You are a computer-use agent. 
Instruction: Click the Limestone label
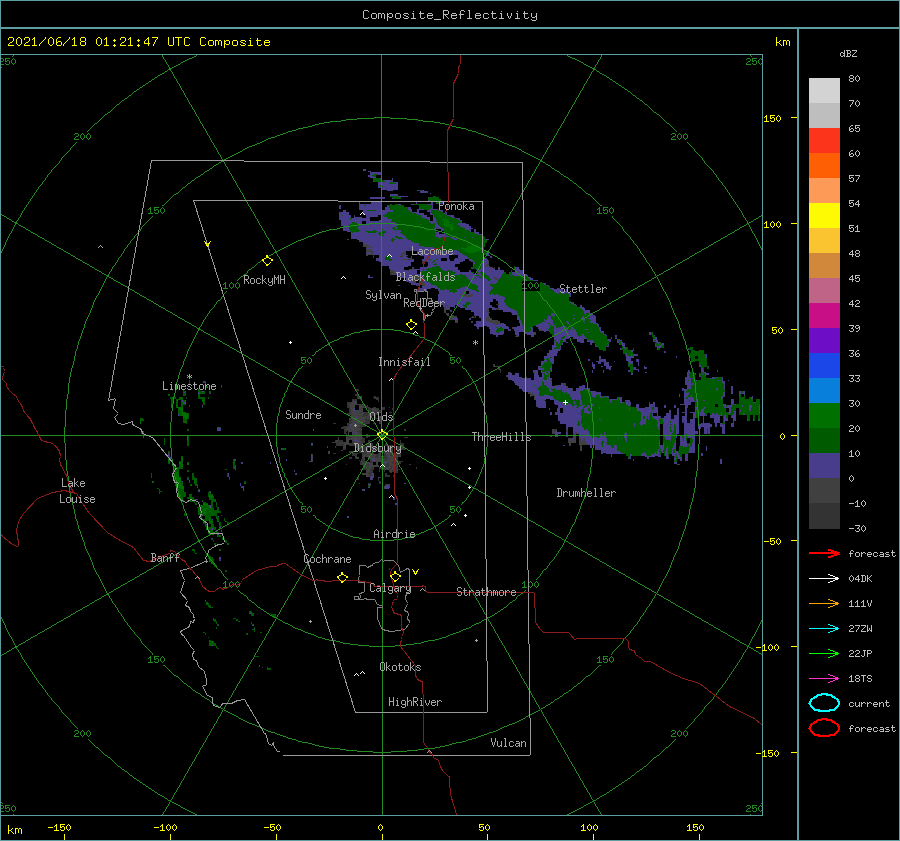189,386
